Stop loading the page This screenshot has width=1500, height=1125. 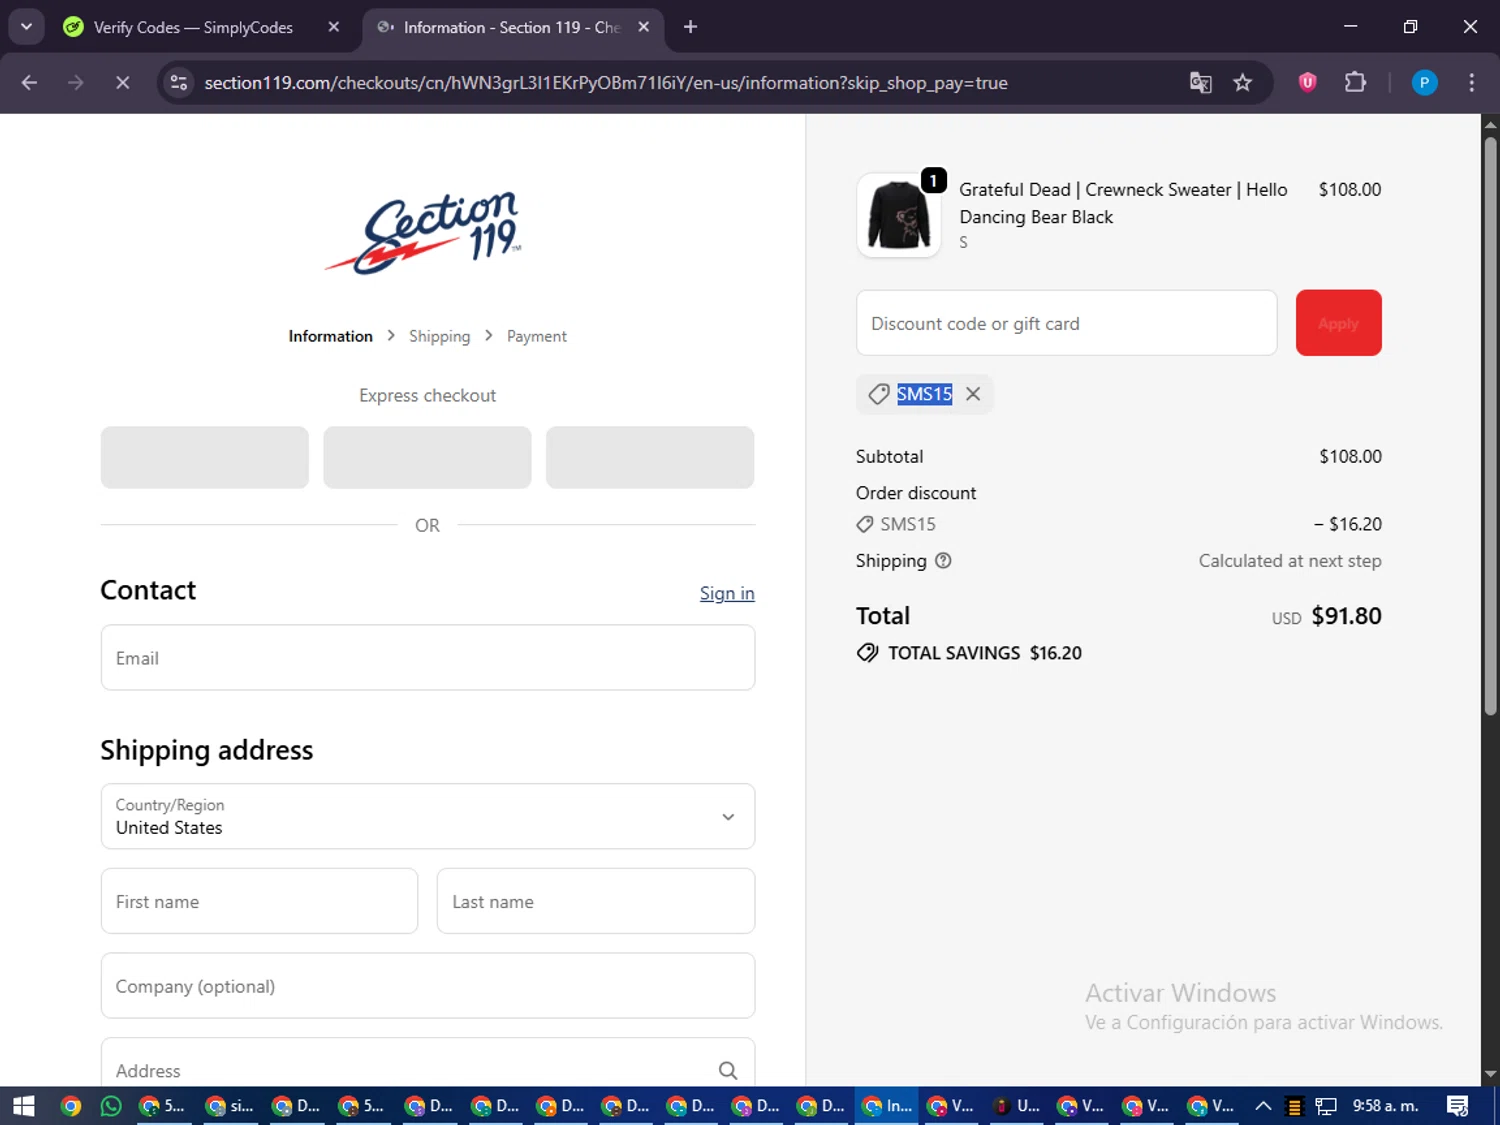[x=122, y=83]
